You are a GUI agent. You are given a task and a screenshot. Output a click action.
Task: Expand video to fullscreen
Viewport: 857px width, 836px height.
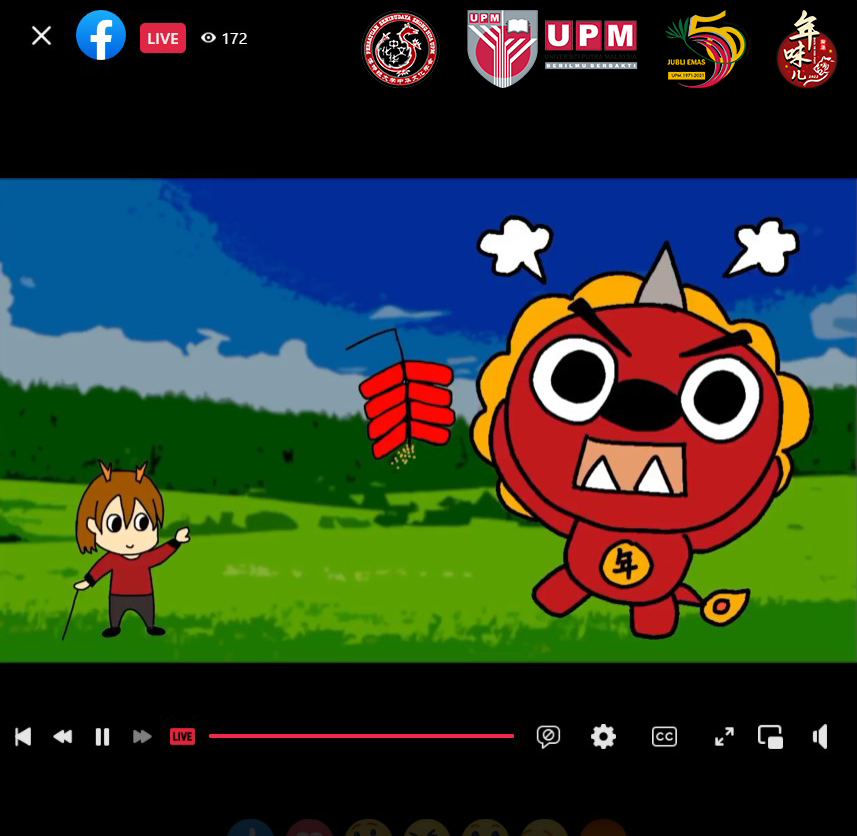tap(724, 737)
